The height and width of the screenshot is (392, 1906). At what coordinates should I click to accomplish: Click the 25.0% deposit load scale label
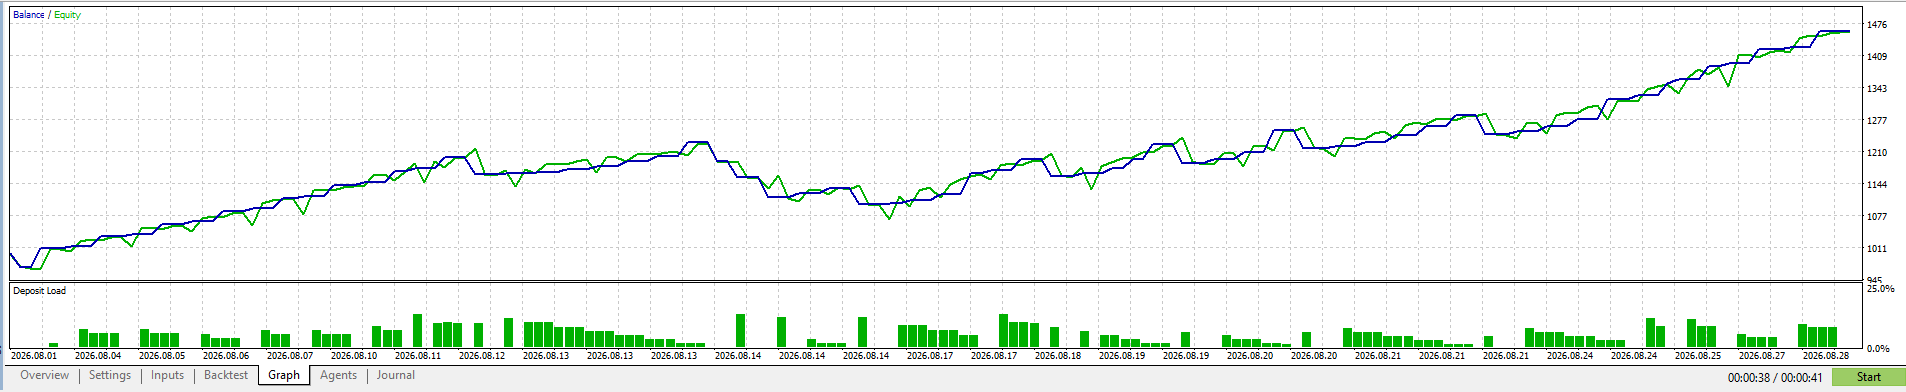(x=1880, y=289)
